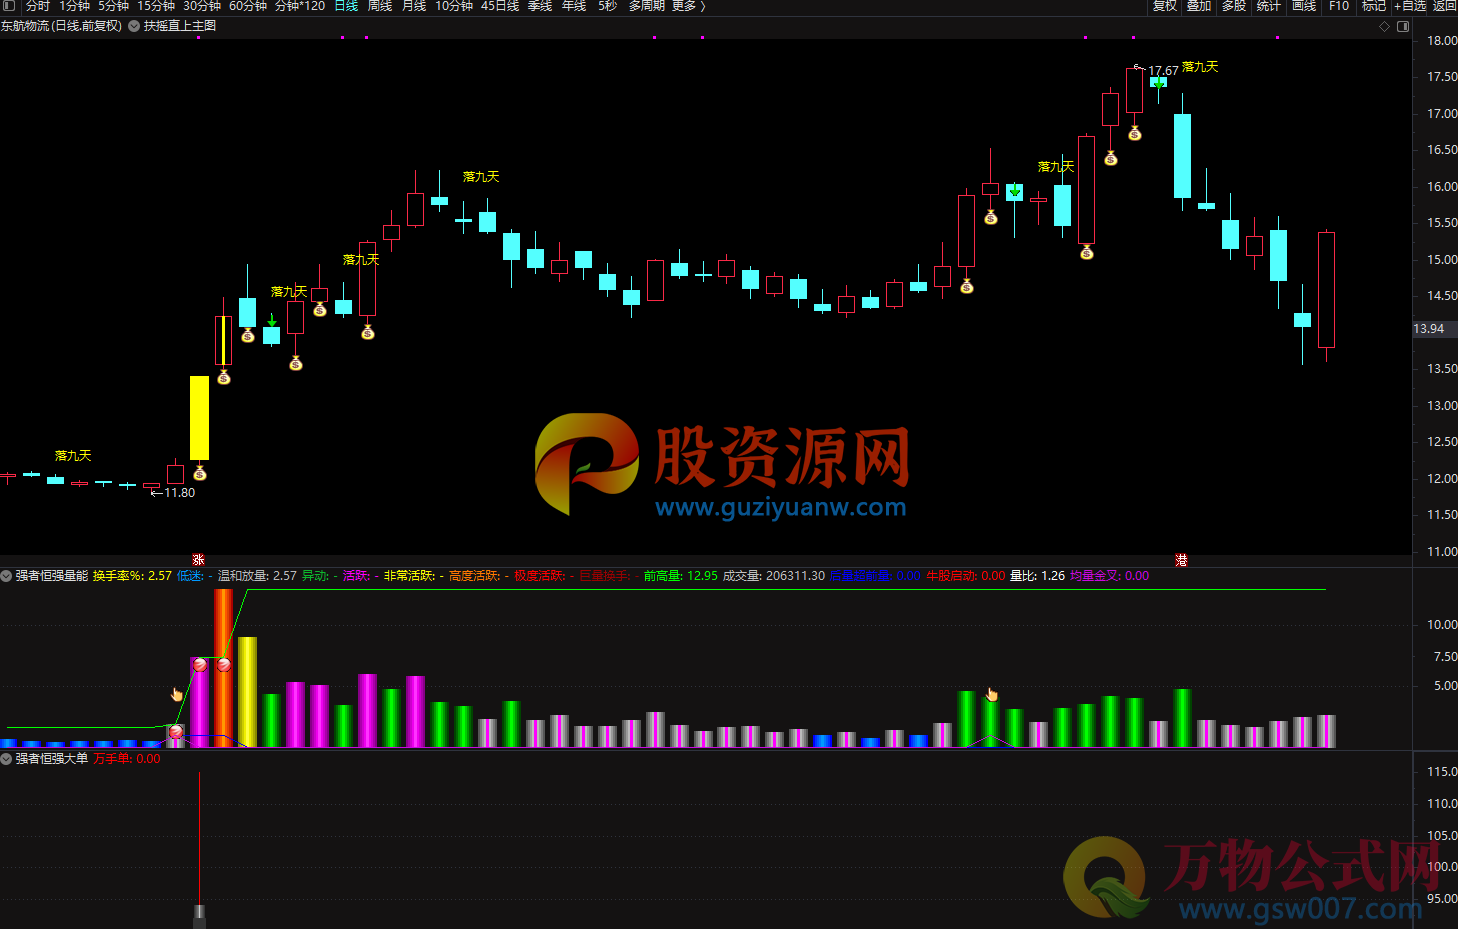
Task: Click the 量比: 1.26 readout
Action: point(1037,576)
